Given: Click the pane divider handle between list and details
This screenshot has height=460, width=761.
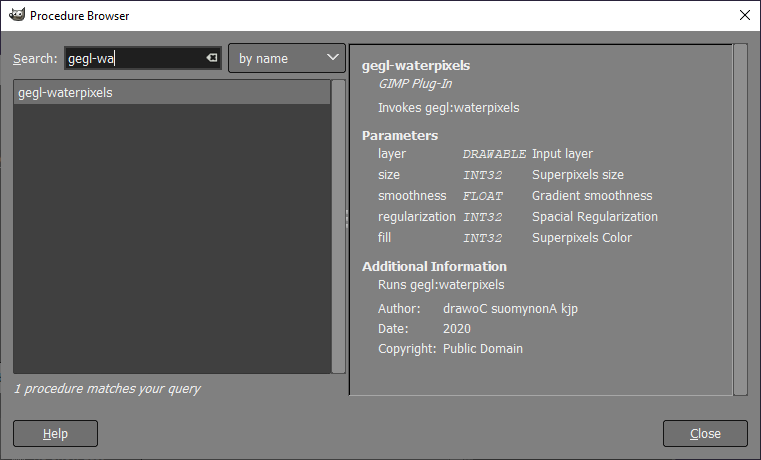Looking at the screenshot, I should [347, 219].
